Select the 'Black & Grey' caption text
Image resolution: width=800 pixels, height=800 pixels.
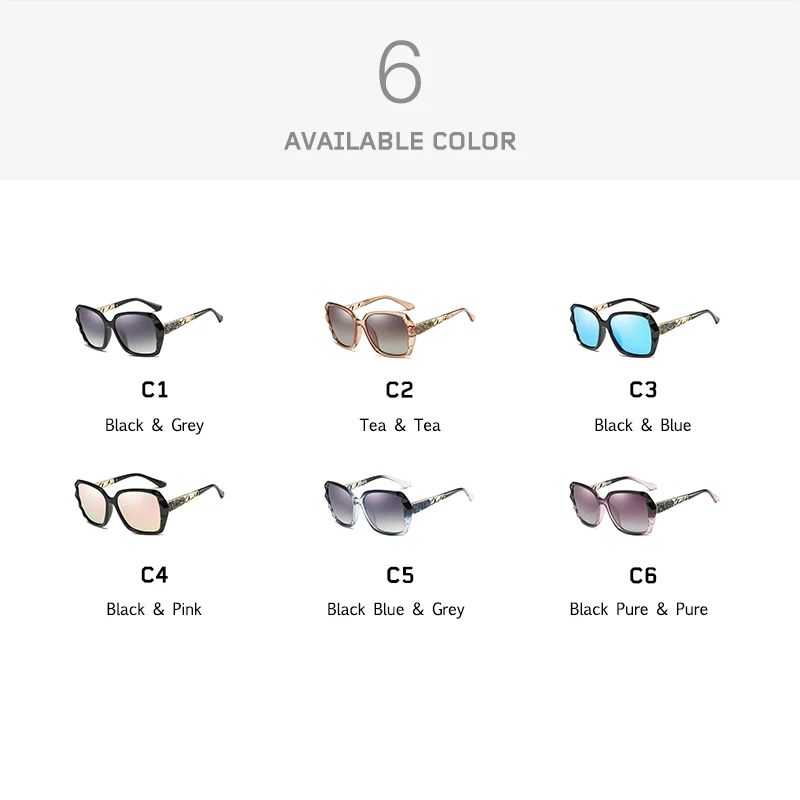pos(154,425)
